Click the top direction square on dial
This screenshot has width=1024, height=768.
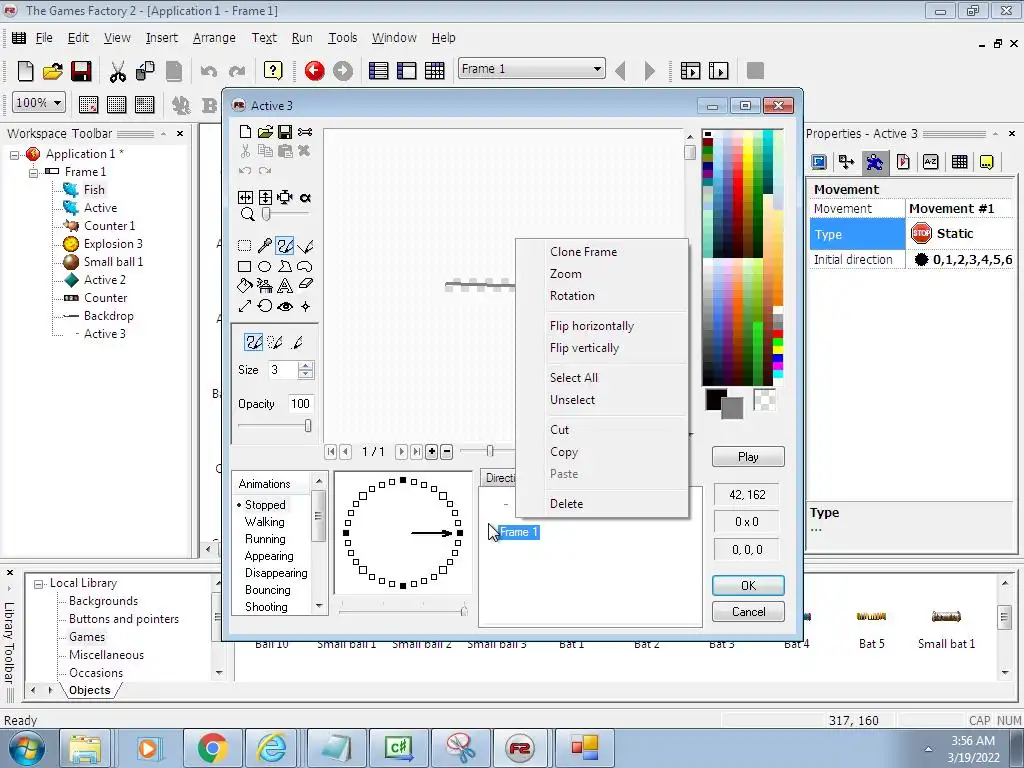click(403, 480)
